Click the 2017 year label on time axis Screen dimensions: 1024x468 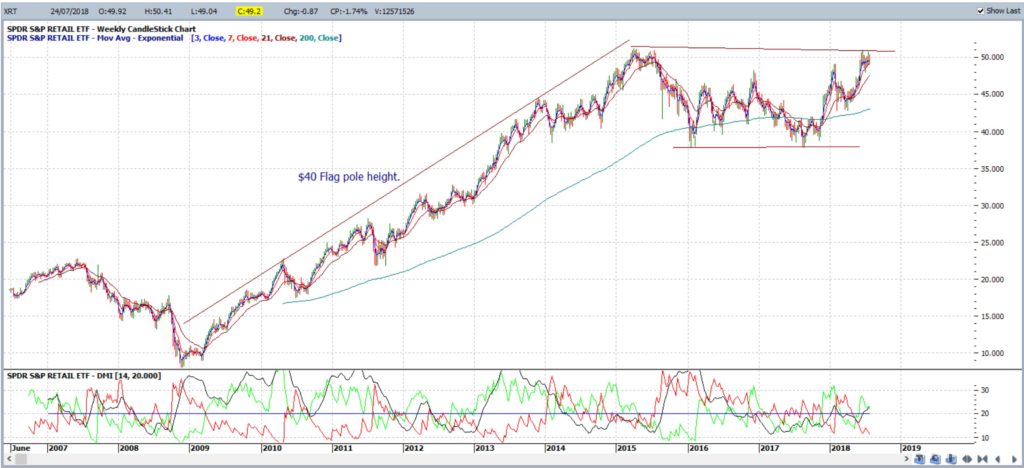769,448
